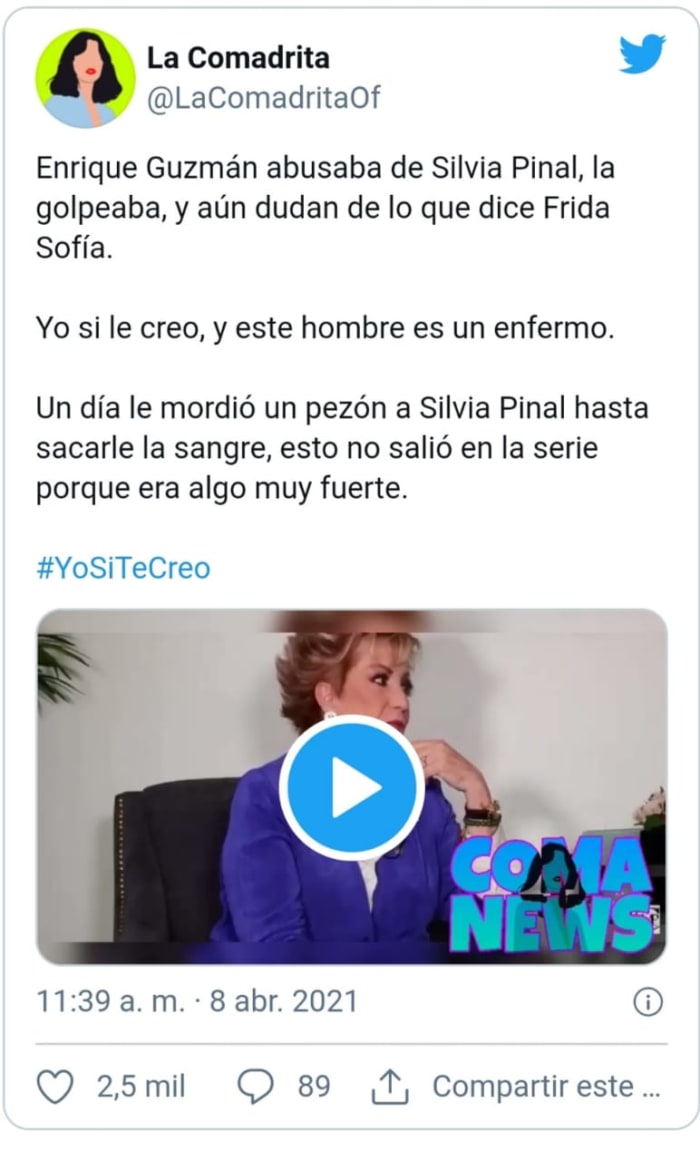Like the tweet with heart icon
This screenshot has width=700, height=1161.
click(56, 1087)
